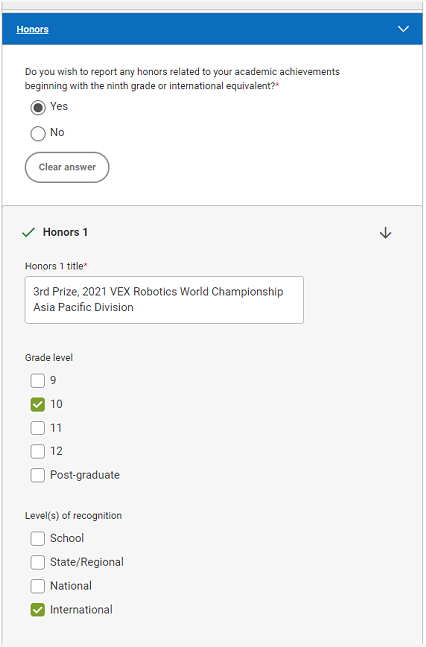Uncheck the grade 10 checkbox

tap(38, 404)
